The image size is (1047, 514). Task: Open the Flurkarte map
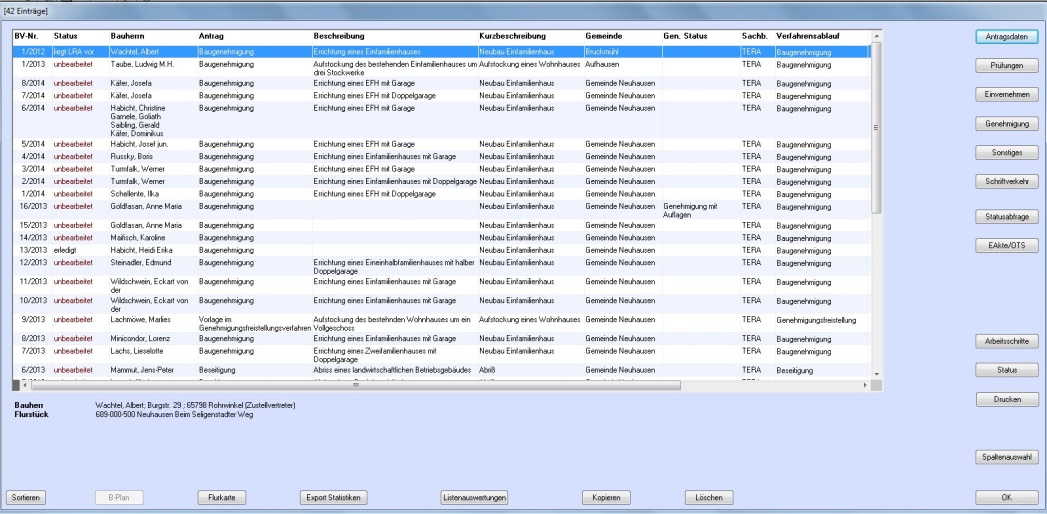click(223, 497)
